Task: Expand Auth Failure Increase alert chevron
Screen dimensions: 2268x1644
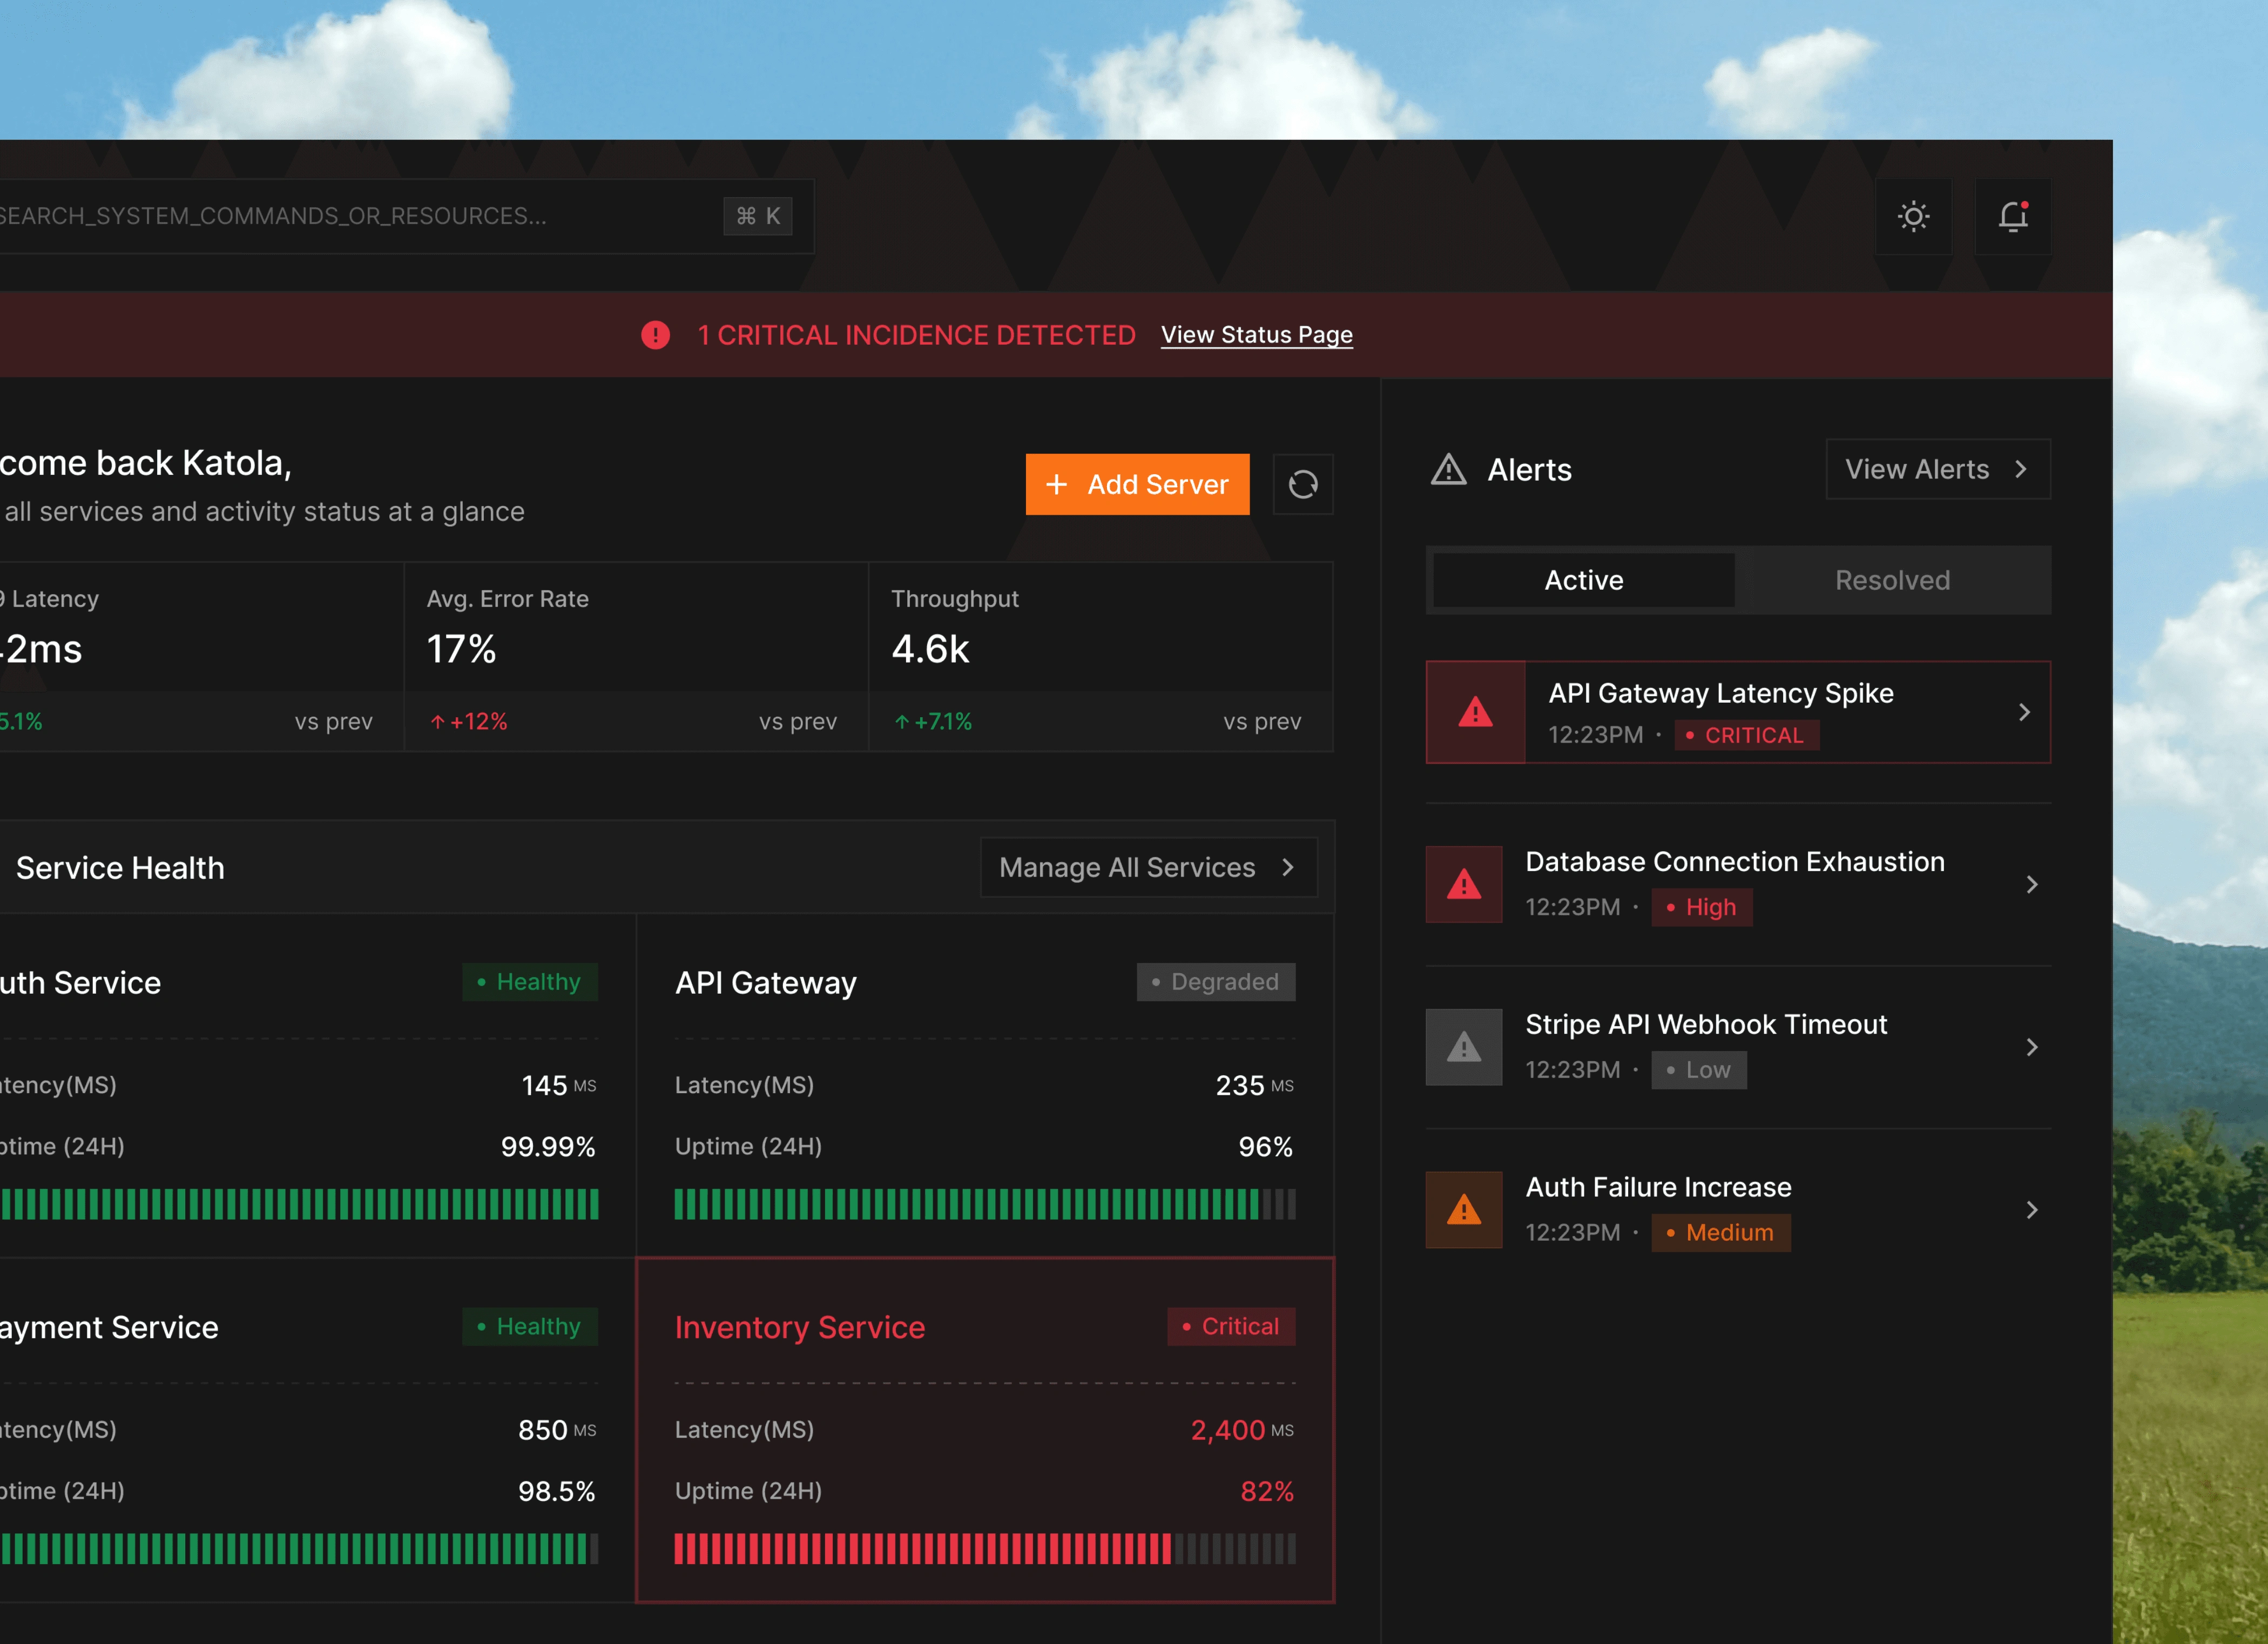Action: [2031, 1210]
